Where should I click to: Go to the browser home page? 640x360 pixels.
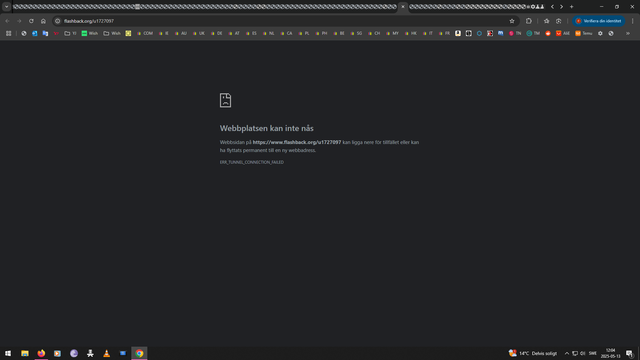tap(43, 21)
